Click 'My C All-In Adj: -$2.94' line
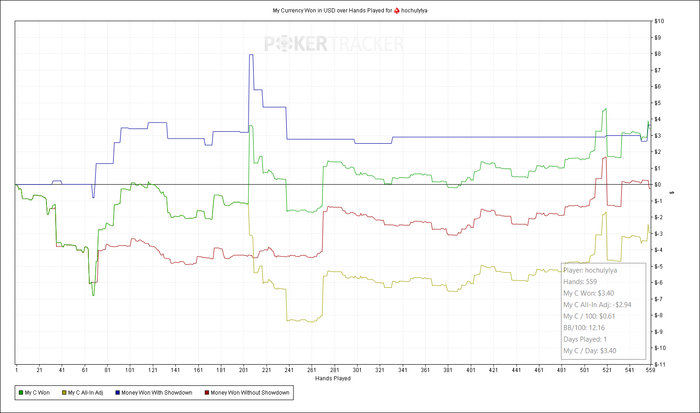 click(x=597, y=305)
